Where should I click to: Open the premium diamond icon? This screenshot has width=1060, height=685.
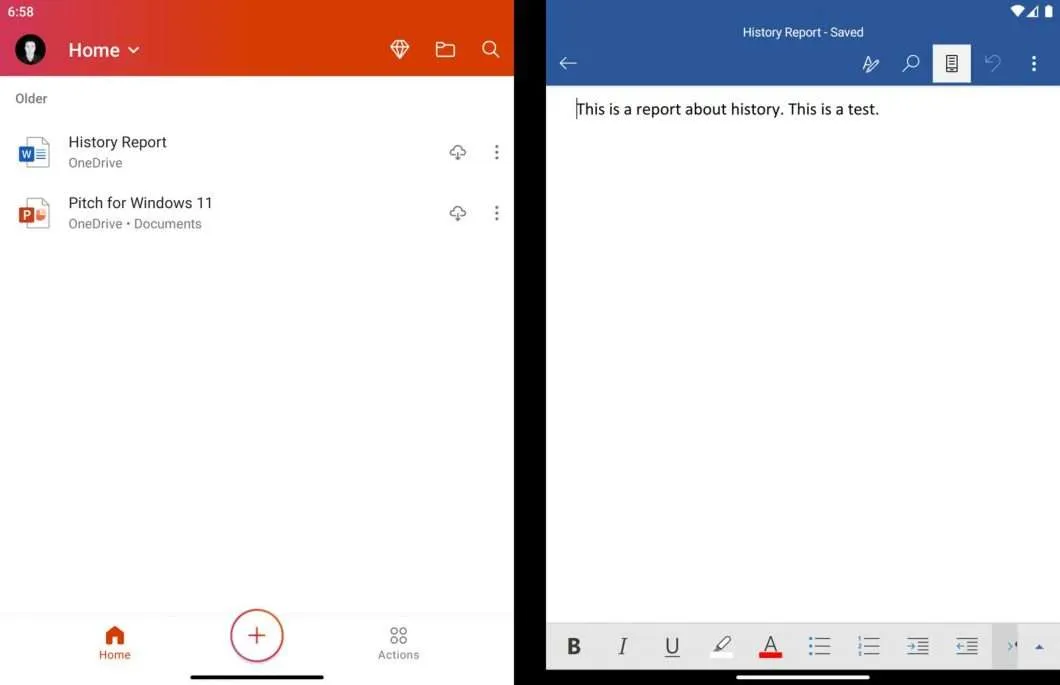(x=400, y=49)
